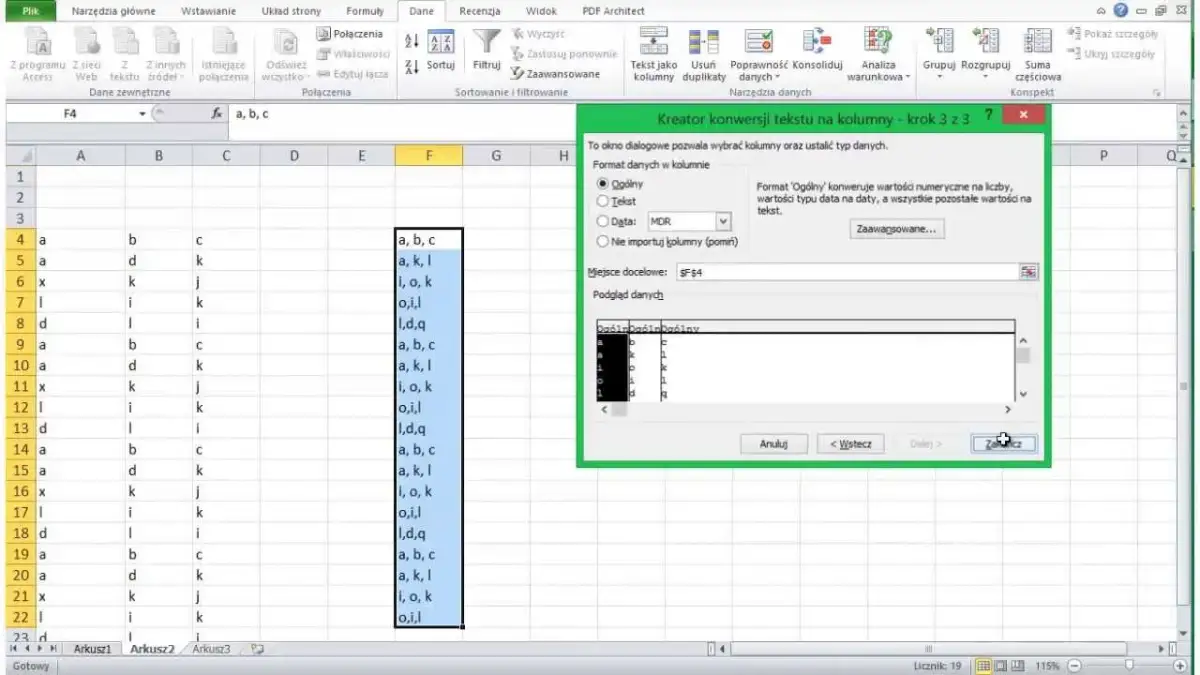Open the MDR date format dropdown
This screenshot has height=675, width=1200.
(723, 221)
